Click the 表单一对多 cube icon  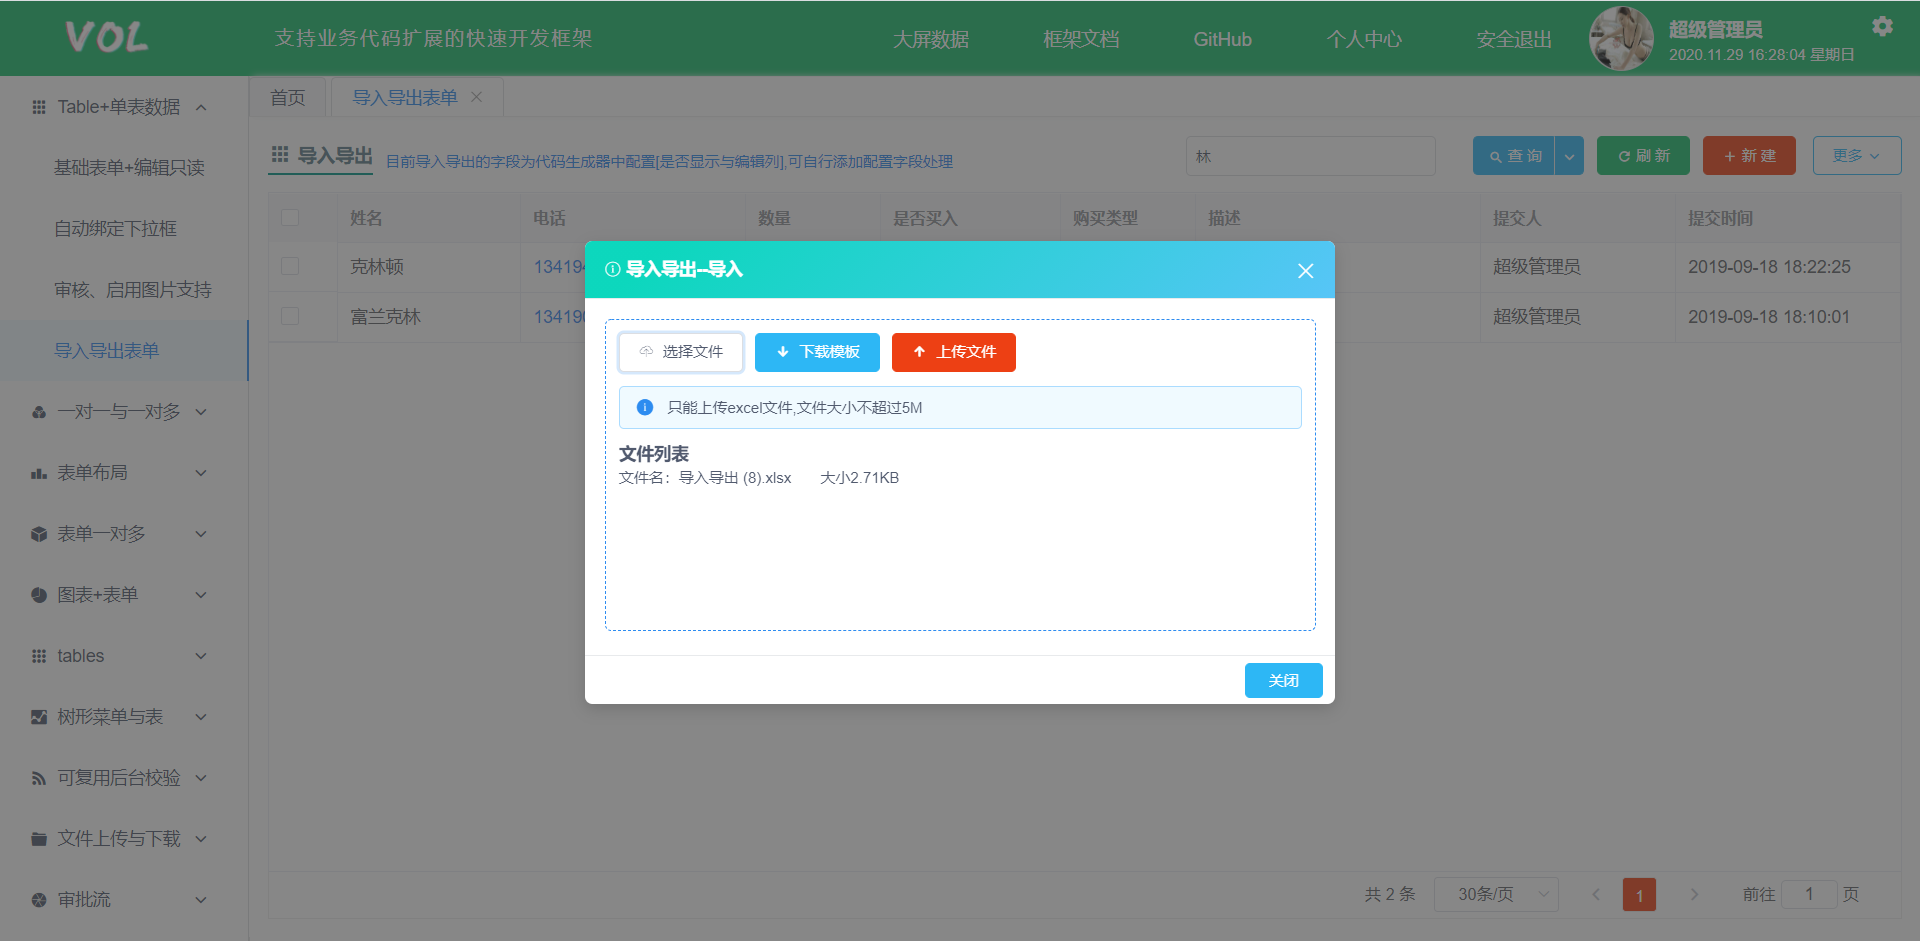[x=39, y=534]
